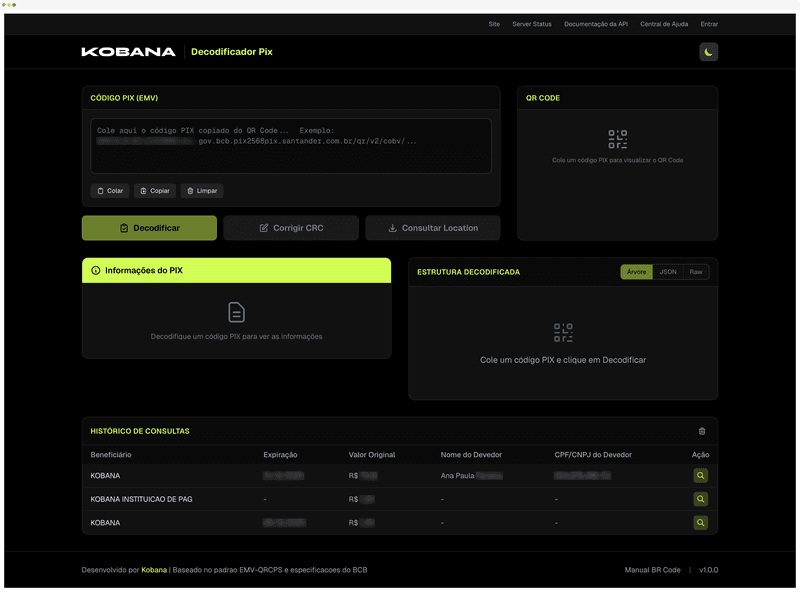
Task: Toggle dark mode with the moon icon
Action: click(708, 51)
